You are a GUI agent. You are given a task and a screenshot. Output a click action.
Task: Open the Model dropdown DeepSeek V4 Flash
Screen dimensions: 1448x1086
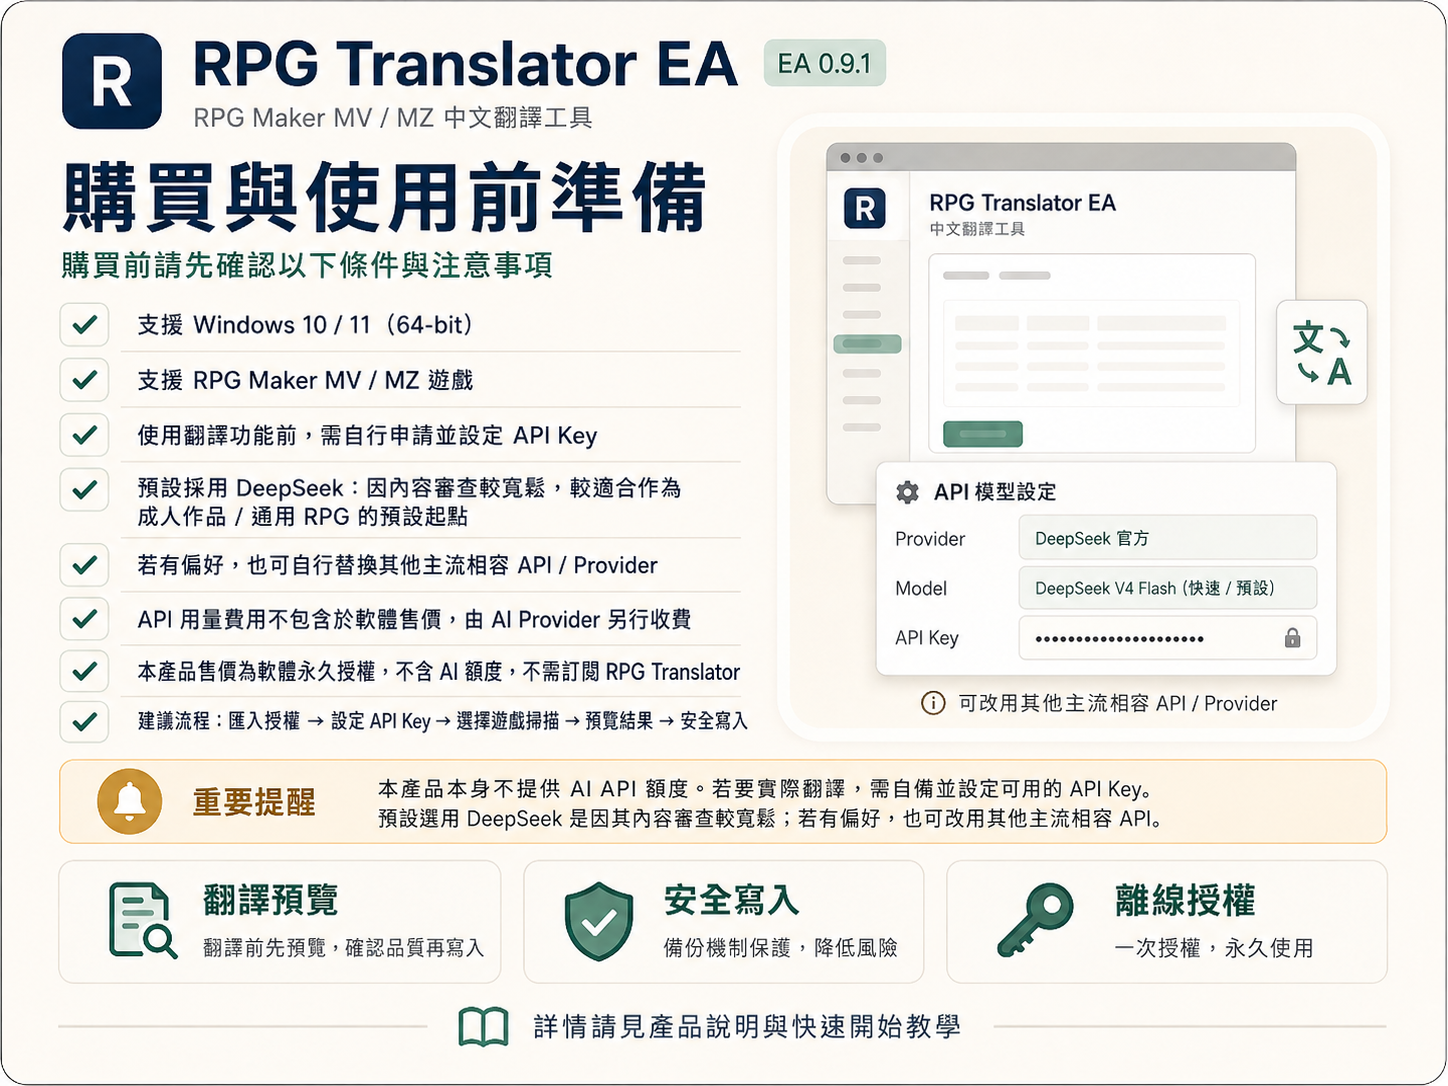[1167, 588]
